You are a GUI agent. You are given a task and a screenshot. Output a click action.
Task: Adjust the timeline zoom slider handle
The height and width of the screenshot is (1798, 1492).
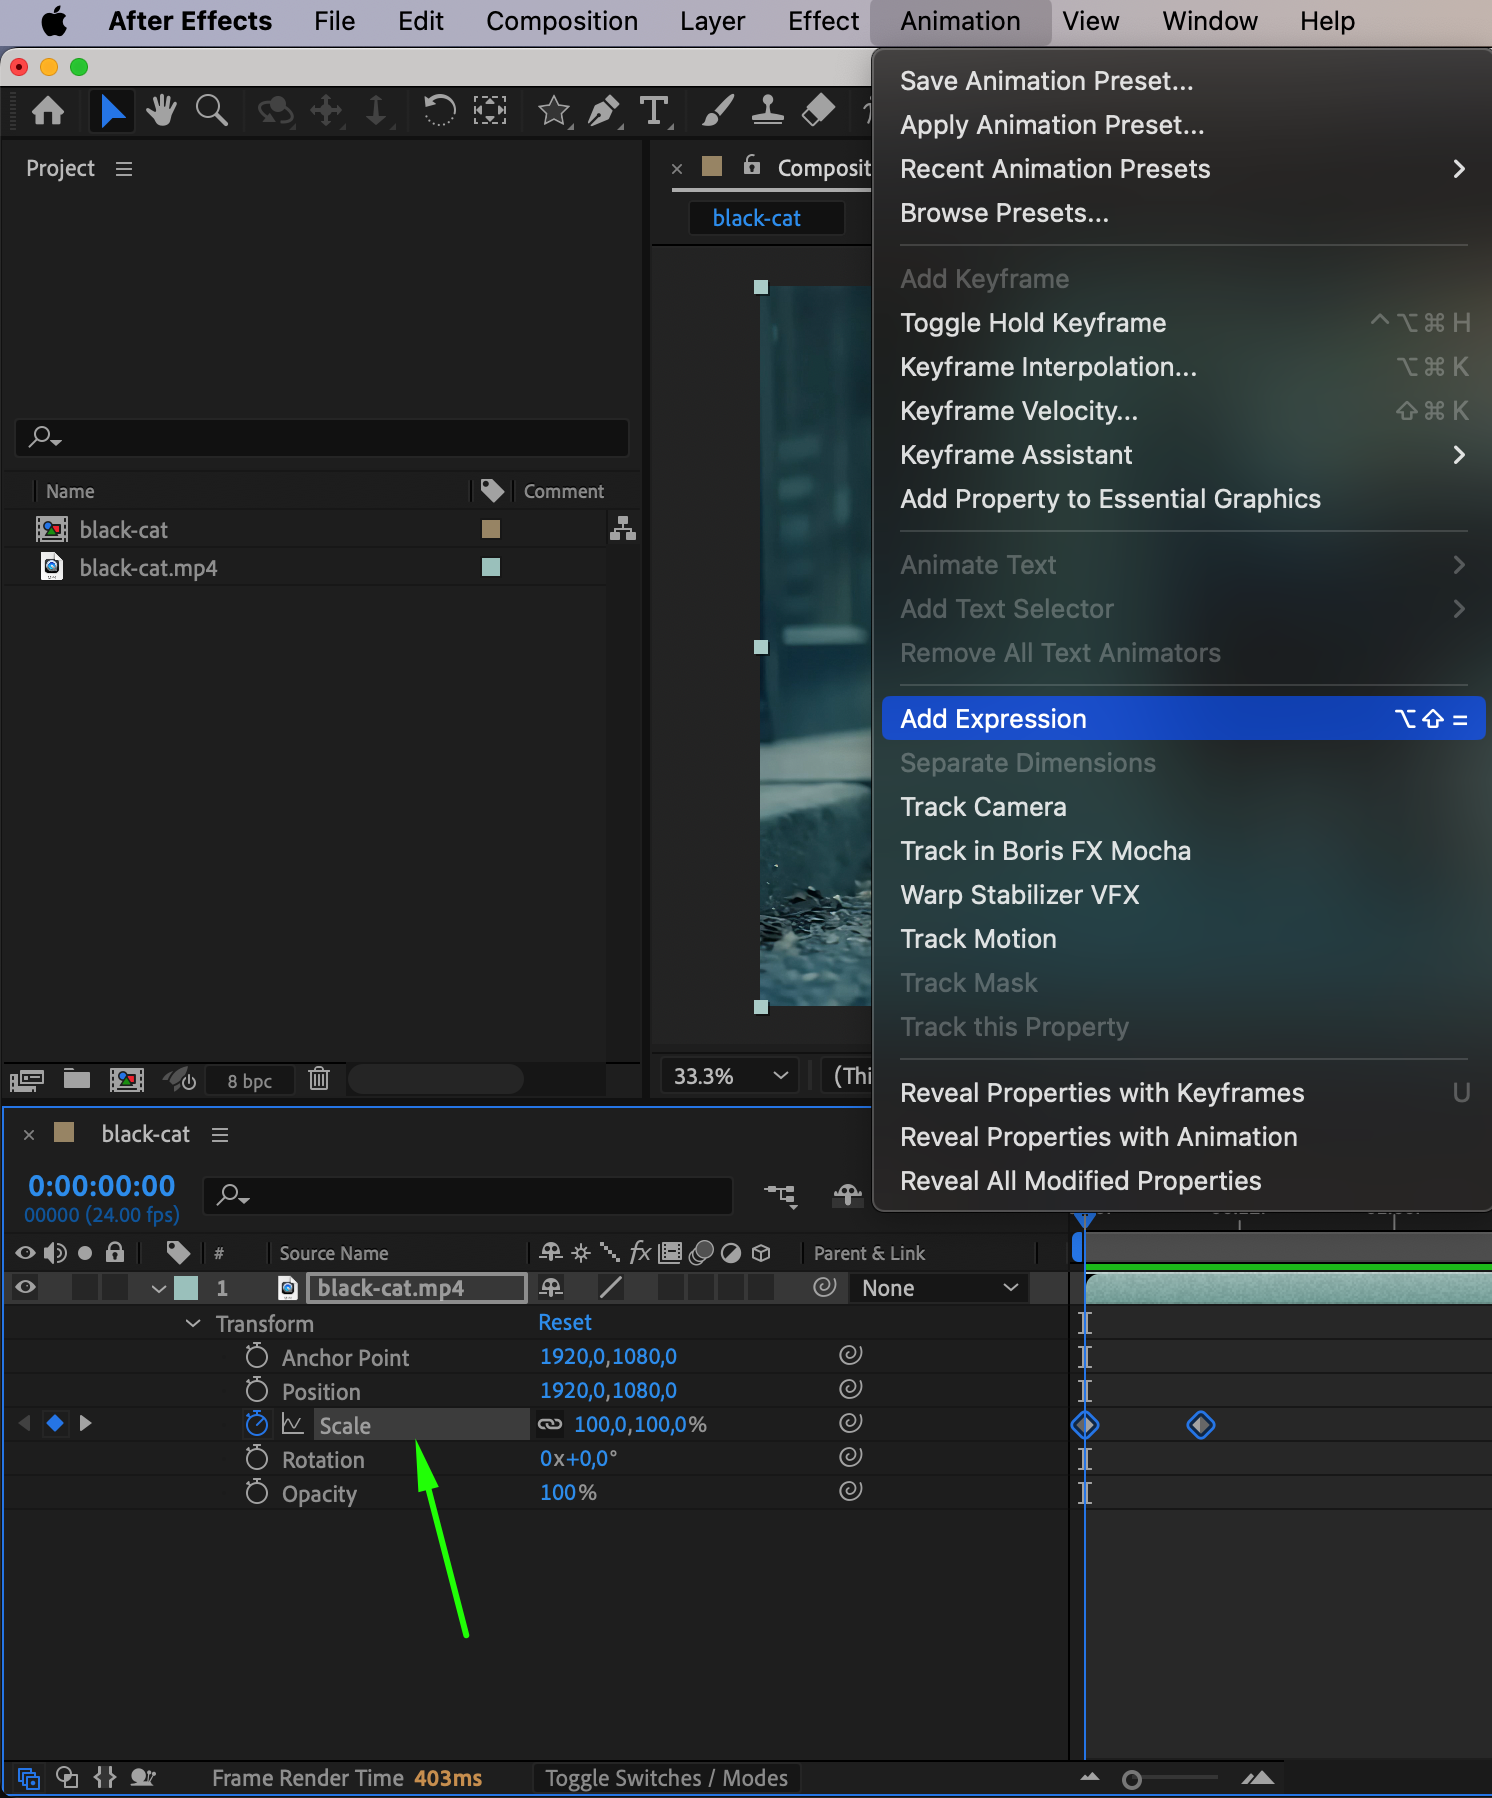[x=1132, y=1779]
